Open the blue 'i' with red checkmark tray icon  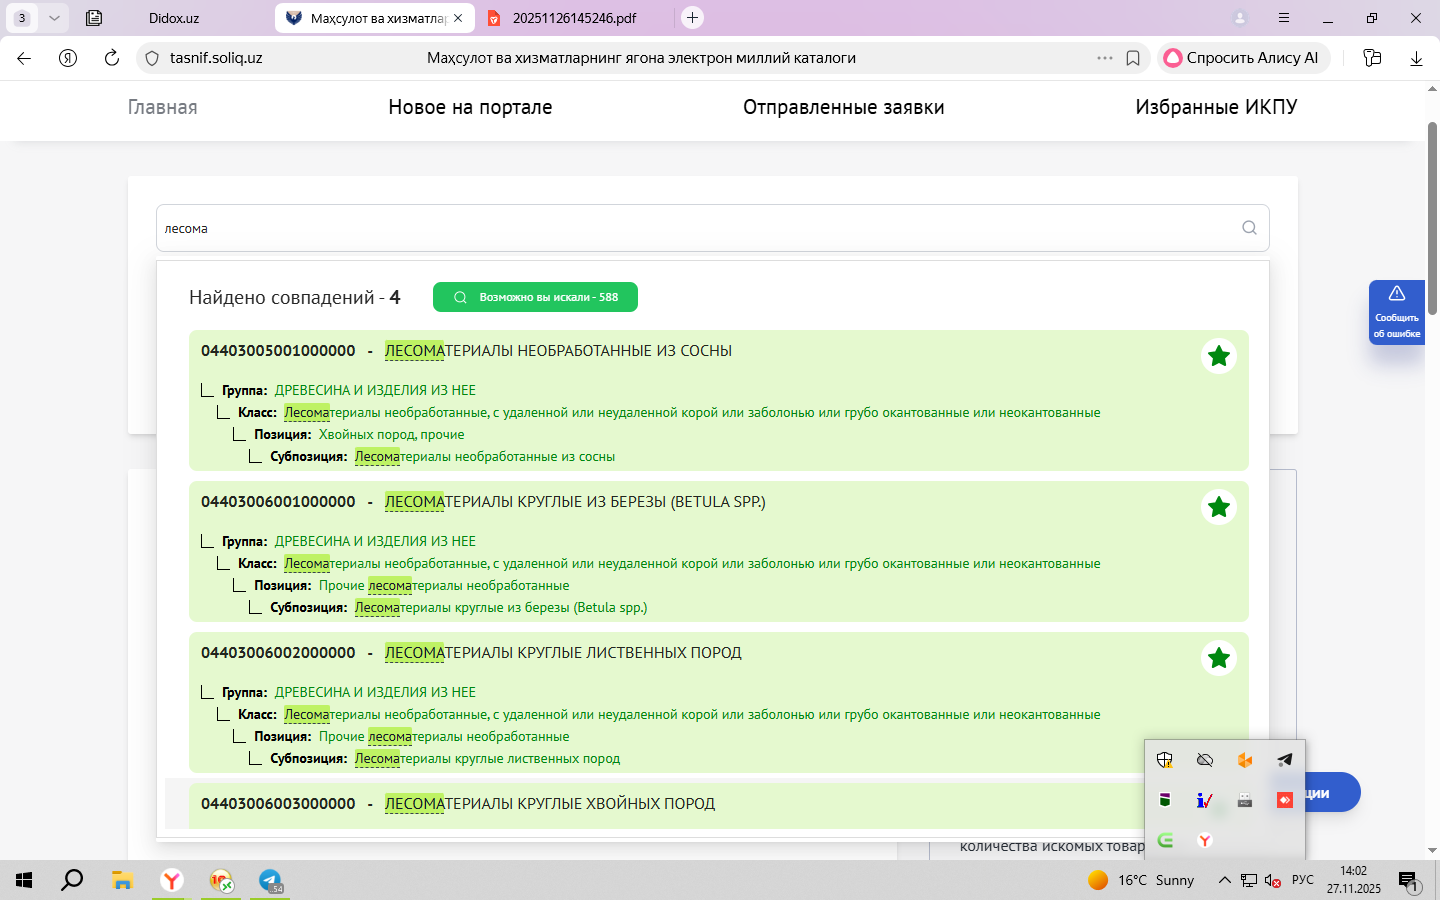pyautogui.click(x=1205, y=800)
